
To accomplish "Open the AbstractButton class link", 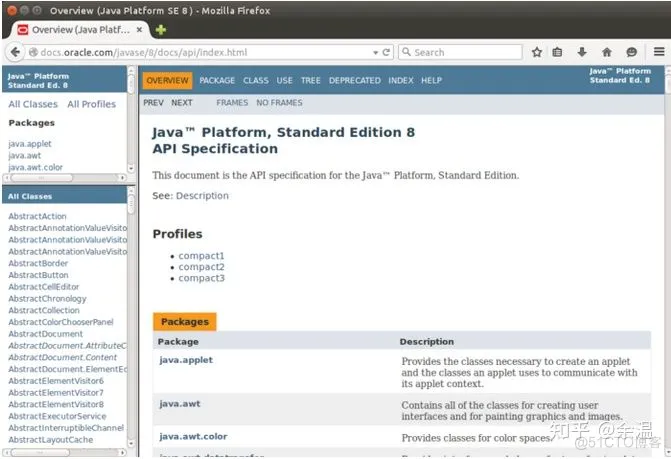I will 38,275.
